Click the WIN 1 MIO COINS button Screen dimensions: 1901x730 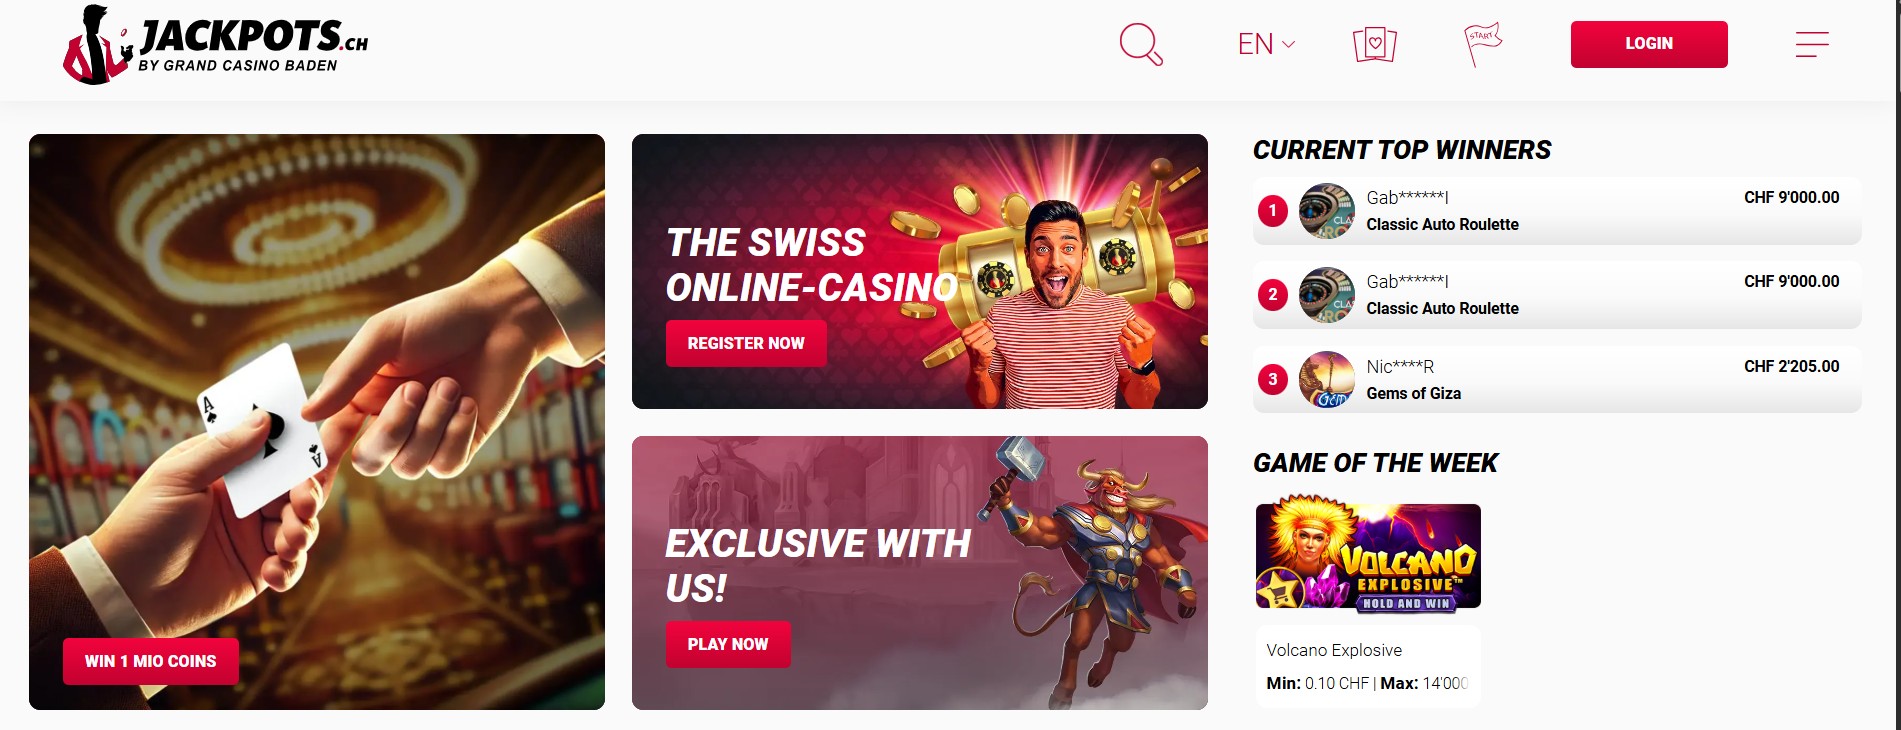151,661
